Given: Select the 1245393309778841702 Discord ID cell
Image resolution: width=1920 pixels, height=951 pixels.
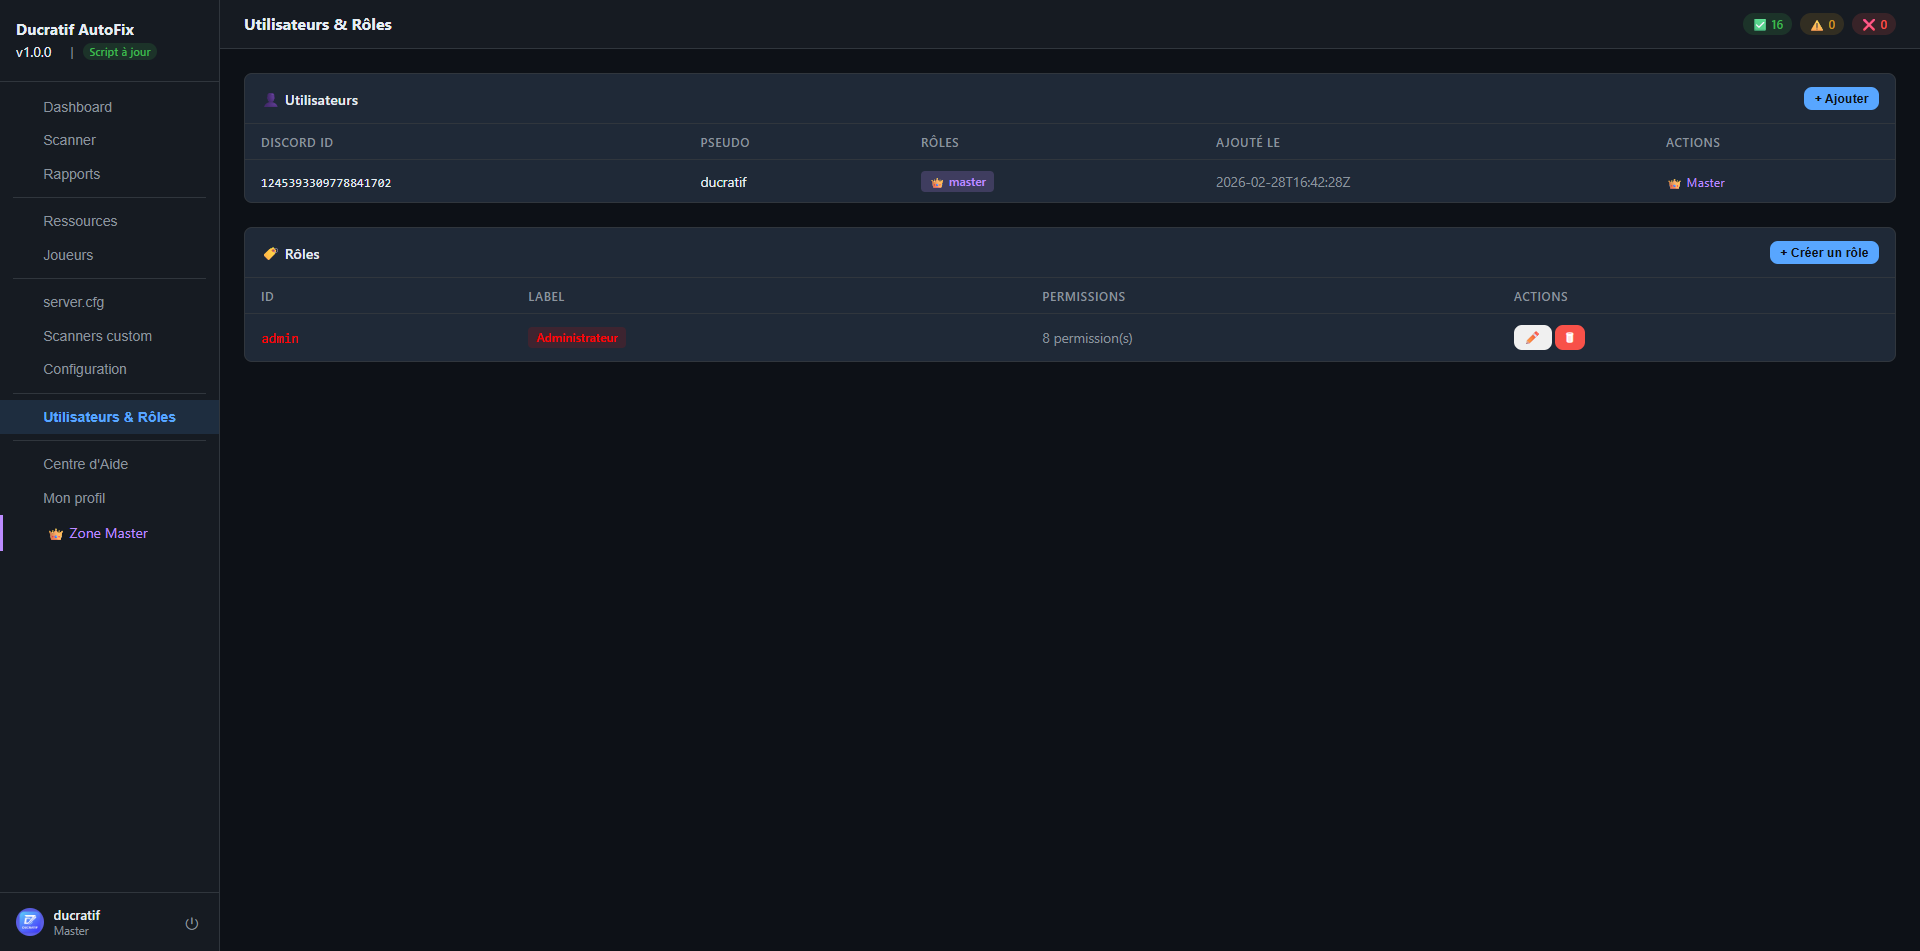Looking at the screenshot, I should click(326, 182).
